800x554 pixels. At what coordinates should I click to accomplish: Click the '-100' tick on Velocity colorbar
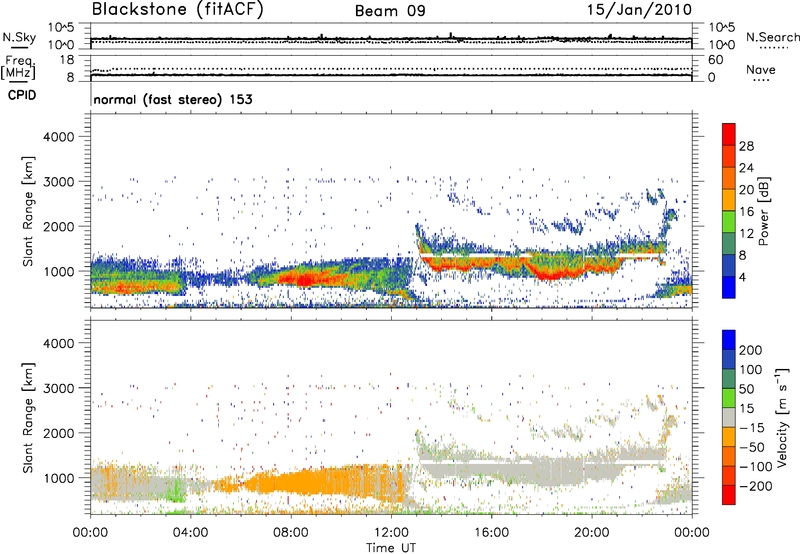point(756,467)
